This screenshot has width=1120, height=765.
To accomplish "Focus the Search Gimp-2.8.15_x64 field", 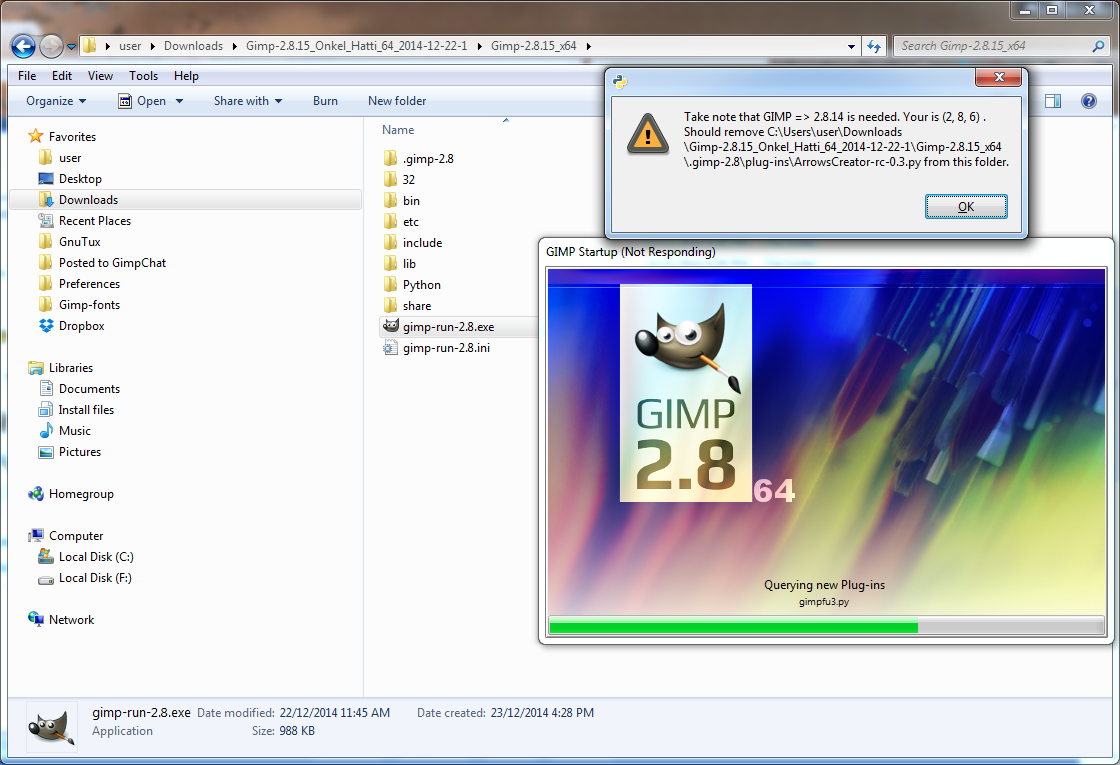I will coord(994,46).
